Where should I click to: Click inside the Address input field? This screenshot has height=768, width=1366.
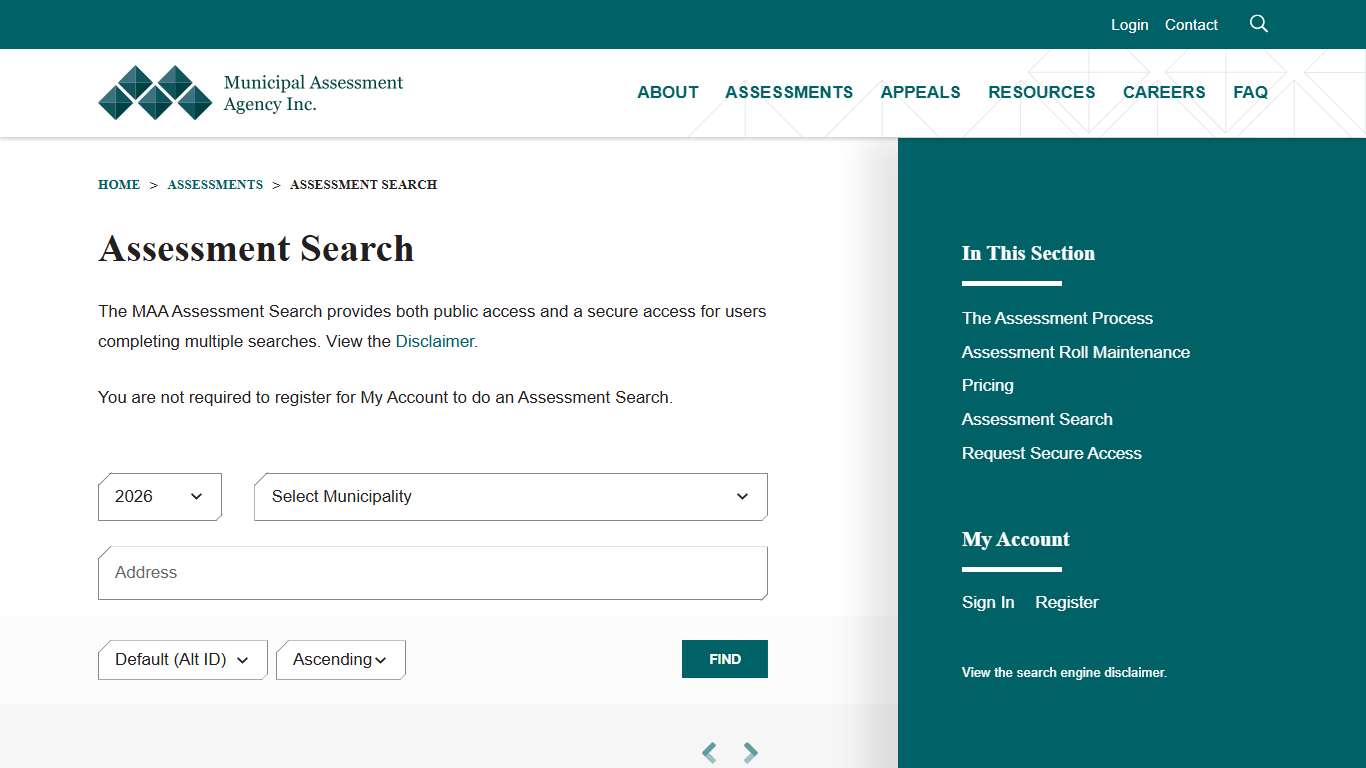point(432,572)
